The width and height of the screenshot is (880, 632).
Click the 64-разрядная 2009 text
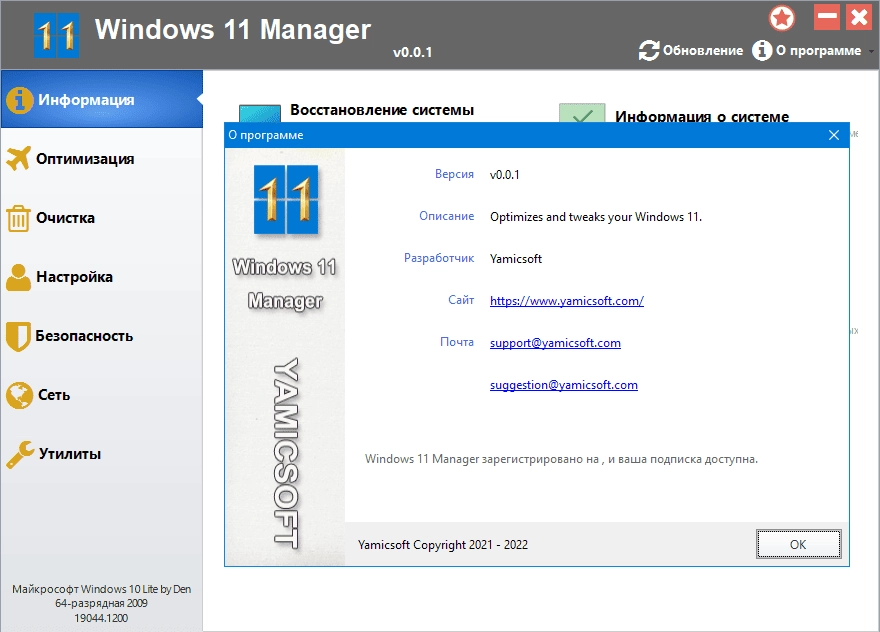pyautogui.click(x=101, y=603)
